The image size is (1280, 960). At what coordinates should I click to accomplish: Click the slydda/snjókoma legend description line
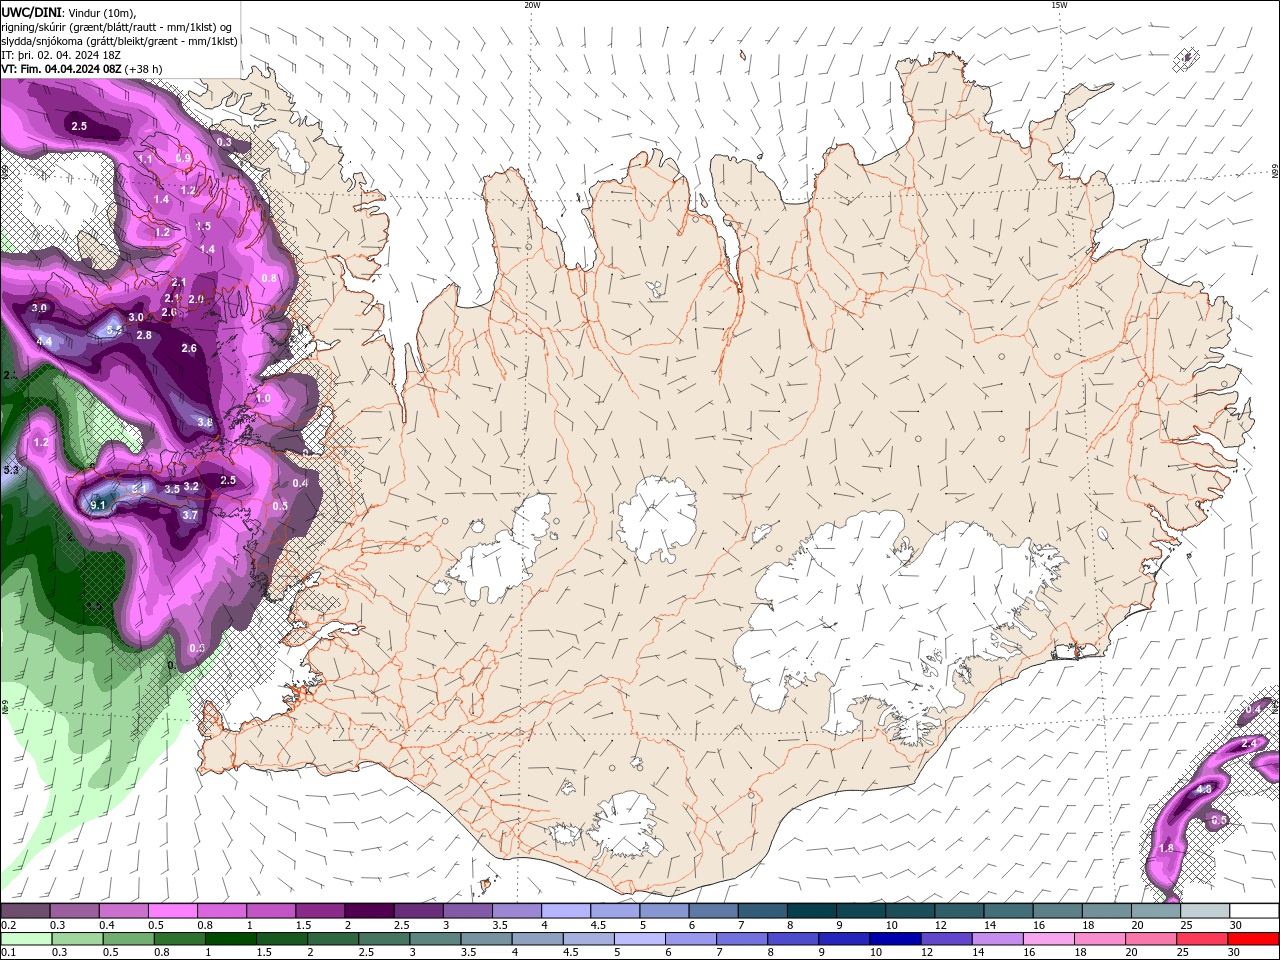tap(119, 41)
